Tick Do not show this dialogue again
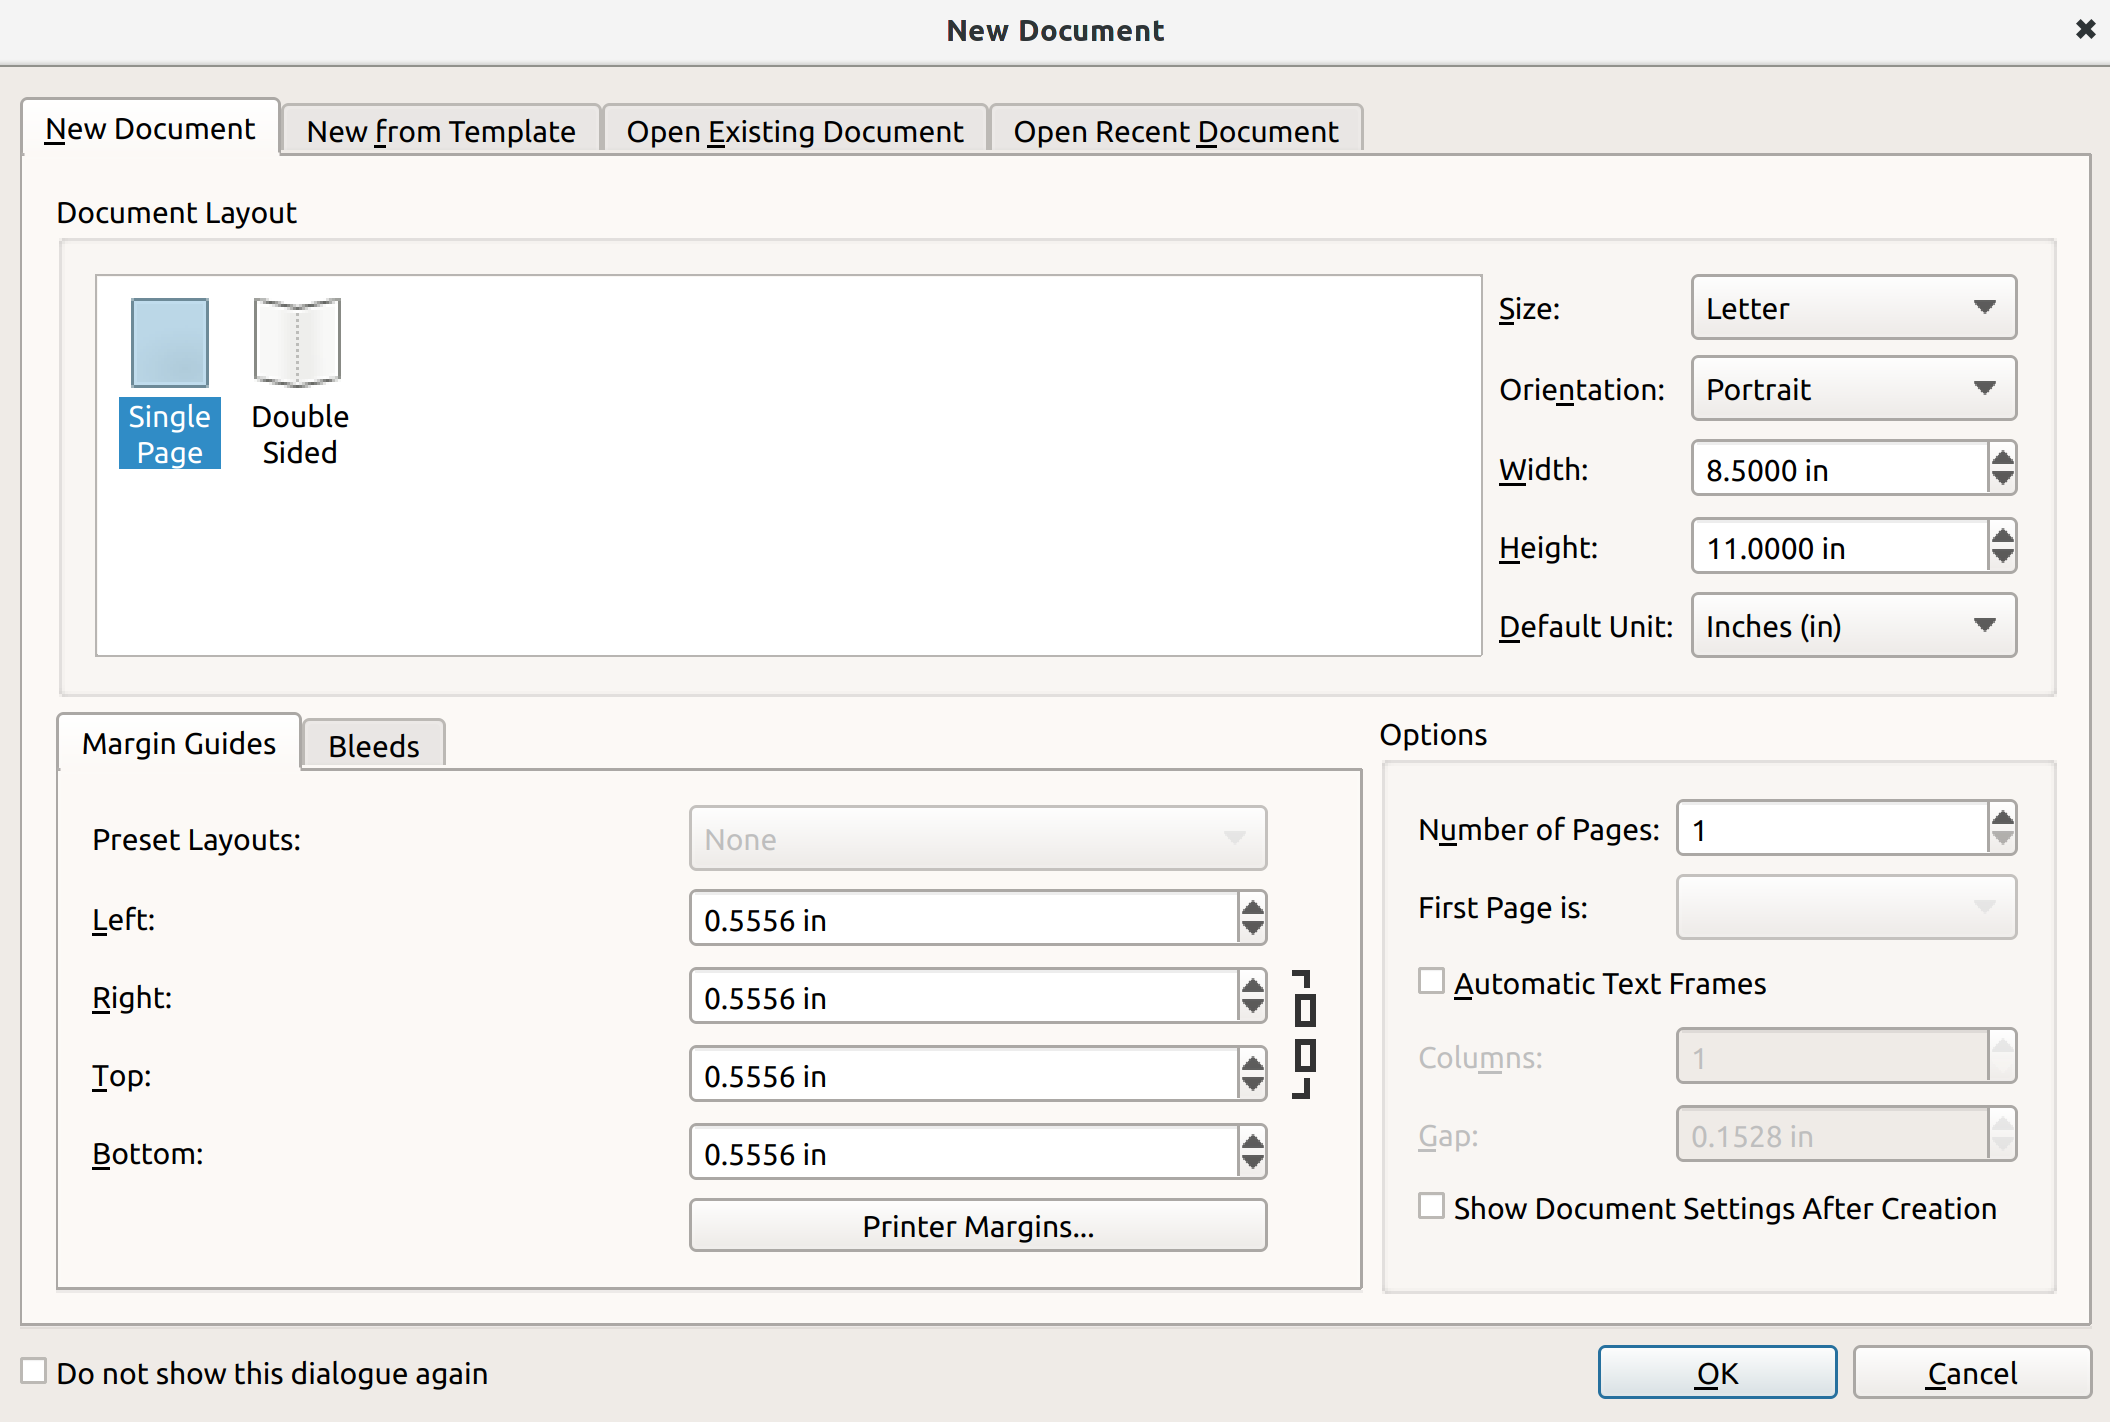The width and height of the screenshot is (2110, 1422). [x=34, y=1371]
